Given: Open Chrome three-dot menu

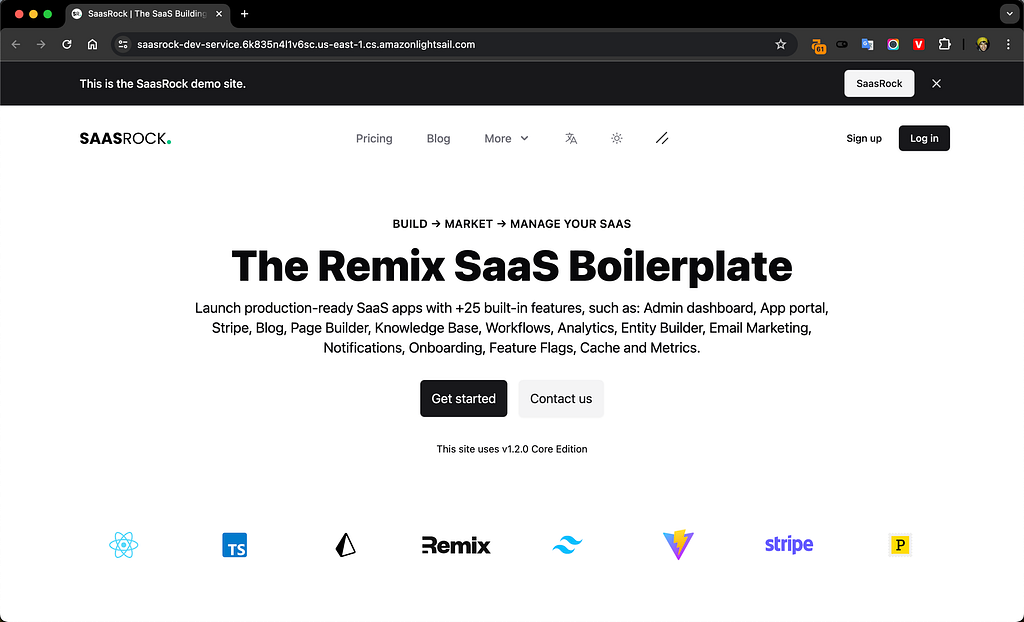Looking at the screenshot, I should coord(1008,44).
